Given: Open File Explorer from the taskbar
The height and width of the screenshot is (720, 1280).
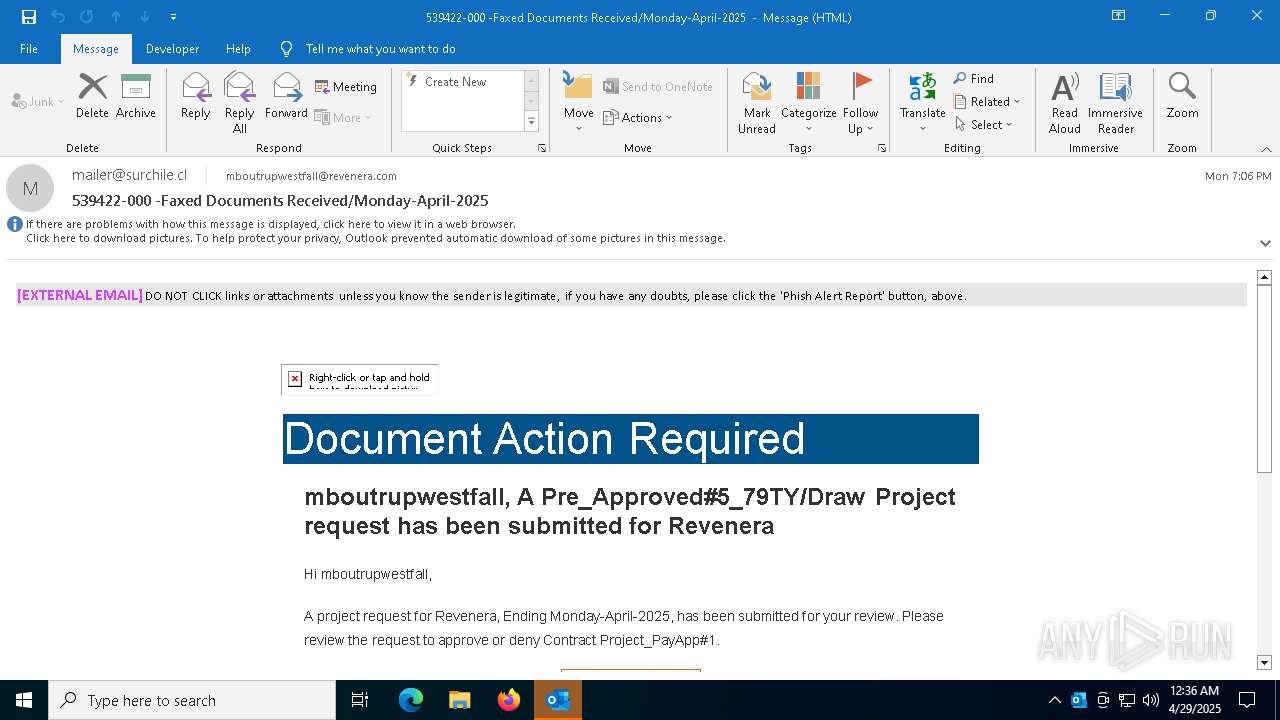Looking at the screenshot, I should point(460,700).
